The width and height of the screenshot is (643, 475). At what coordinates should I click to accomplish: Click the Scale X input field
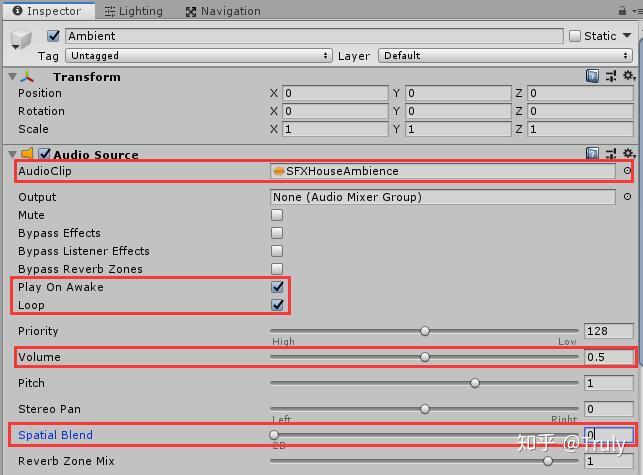335,129
